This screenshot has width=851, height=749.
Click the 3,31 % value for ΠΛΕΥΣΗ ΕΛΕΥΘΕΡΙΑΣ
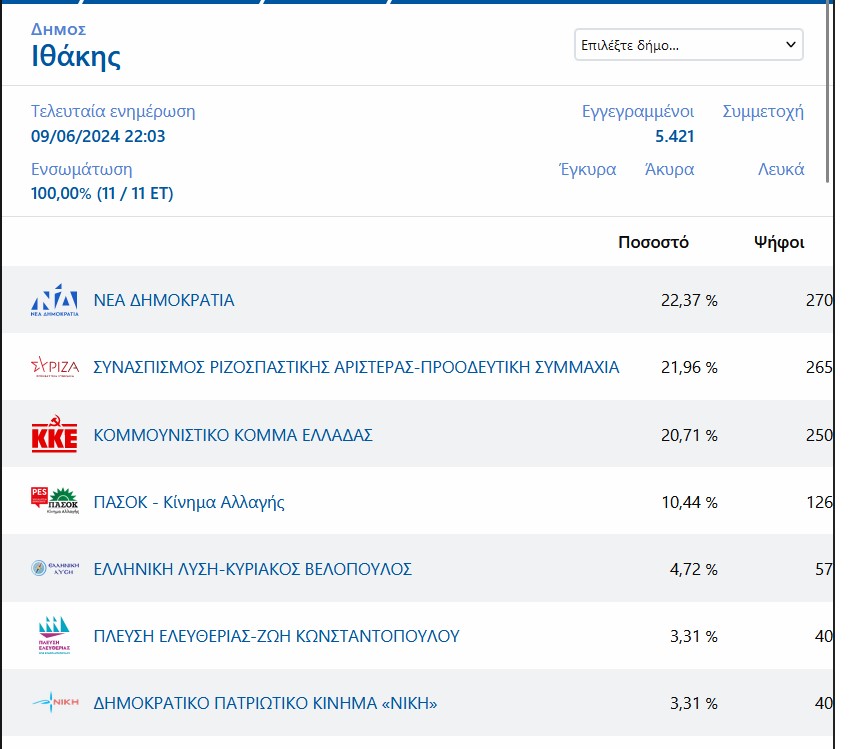[x=694, y=636]
